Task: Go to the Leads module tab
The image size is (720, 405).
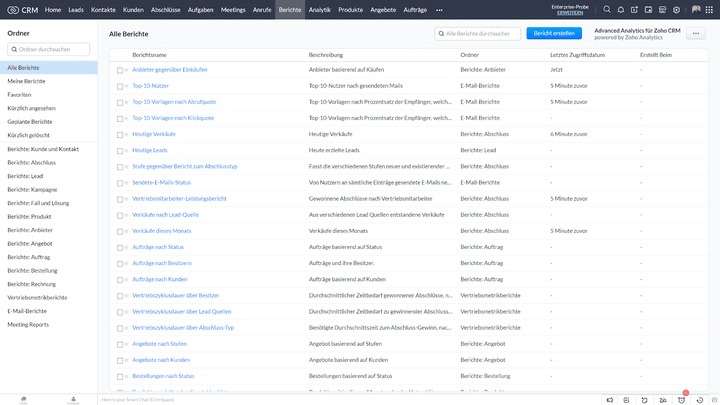Action: [76, 10]
